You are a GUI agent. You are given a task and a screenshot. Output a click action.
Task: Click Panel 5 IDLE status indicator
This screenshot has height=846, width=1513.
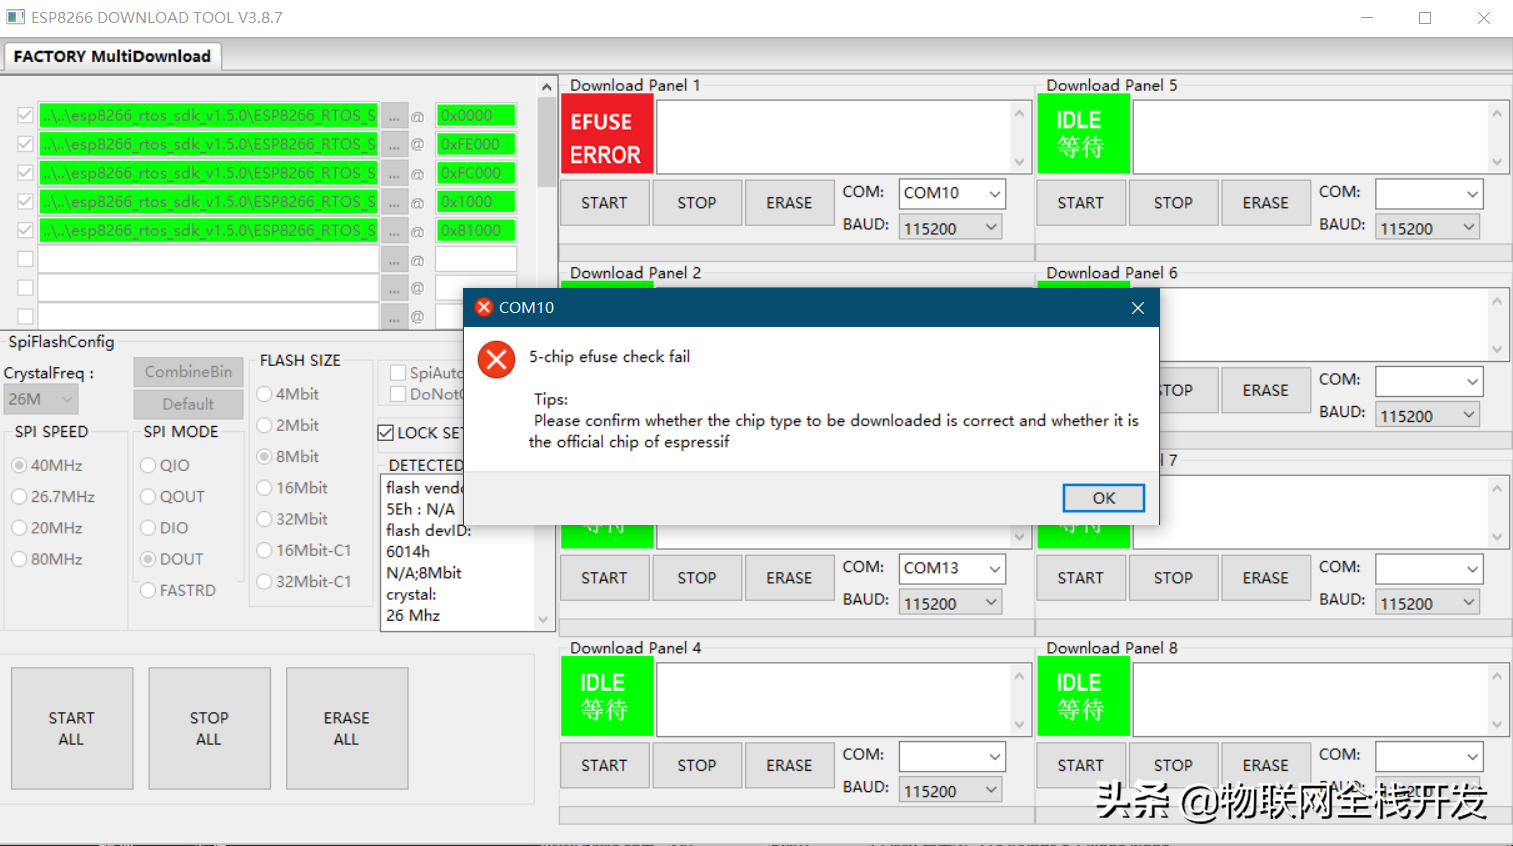tap(1083, 134)
